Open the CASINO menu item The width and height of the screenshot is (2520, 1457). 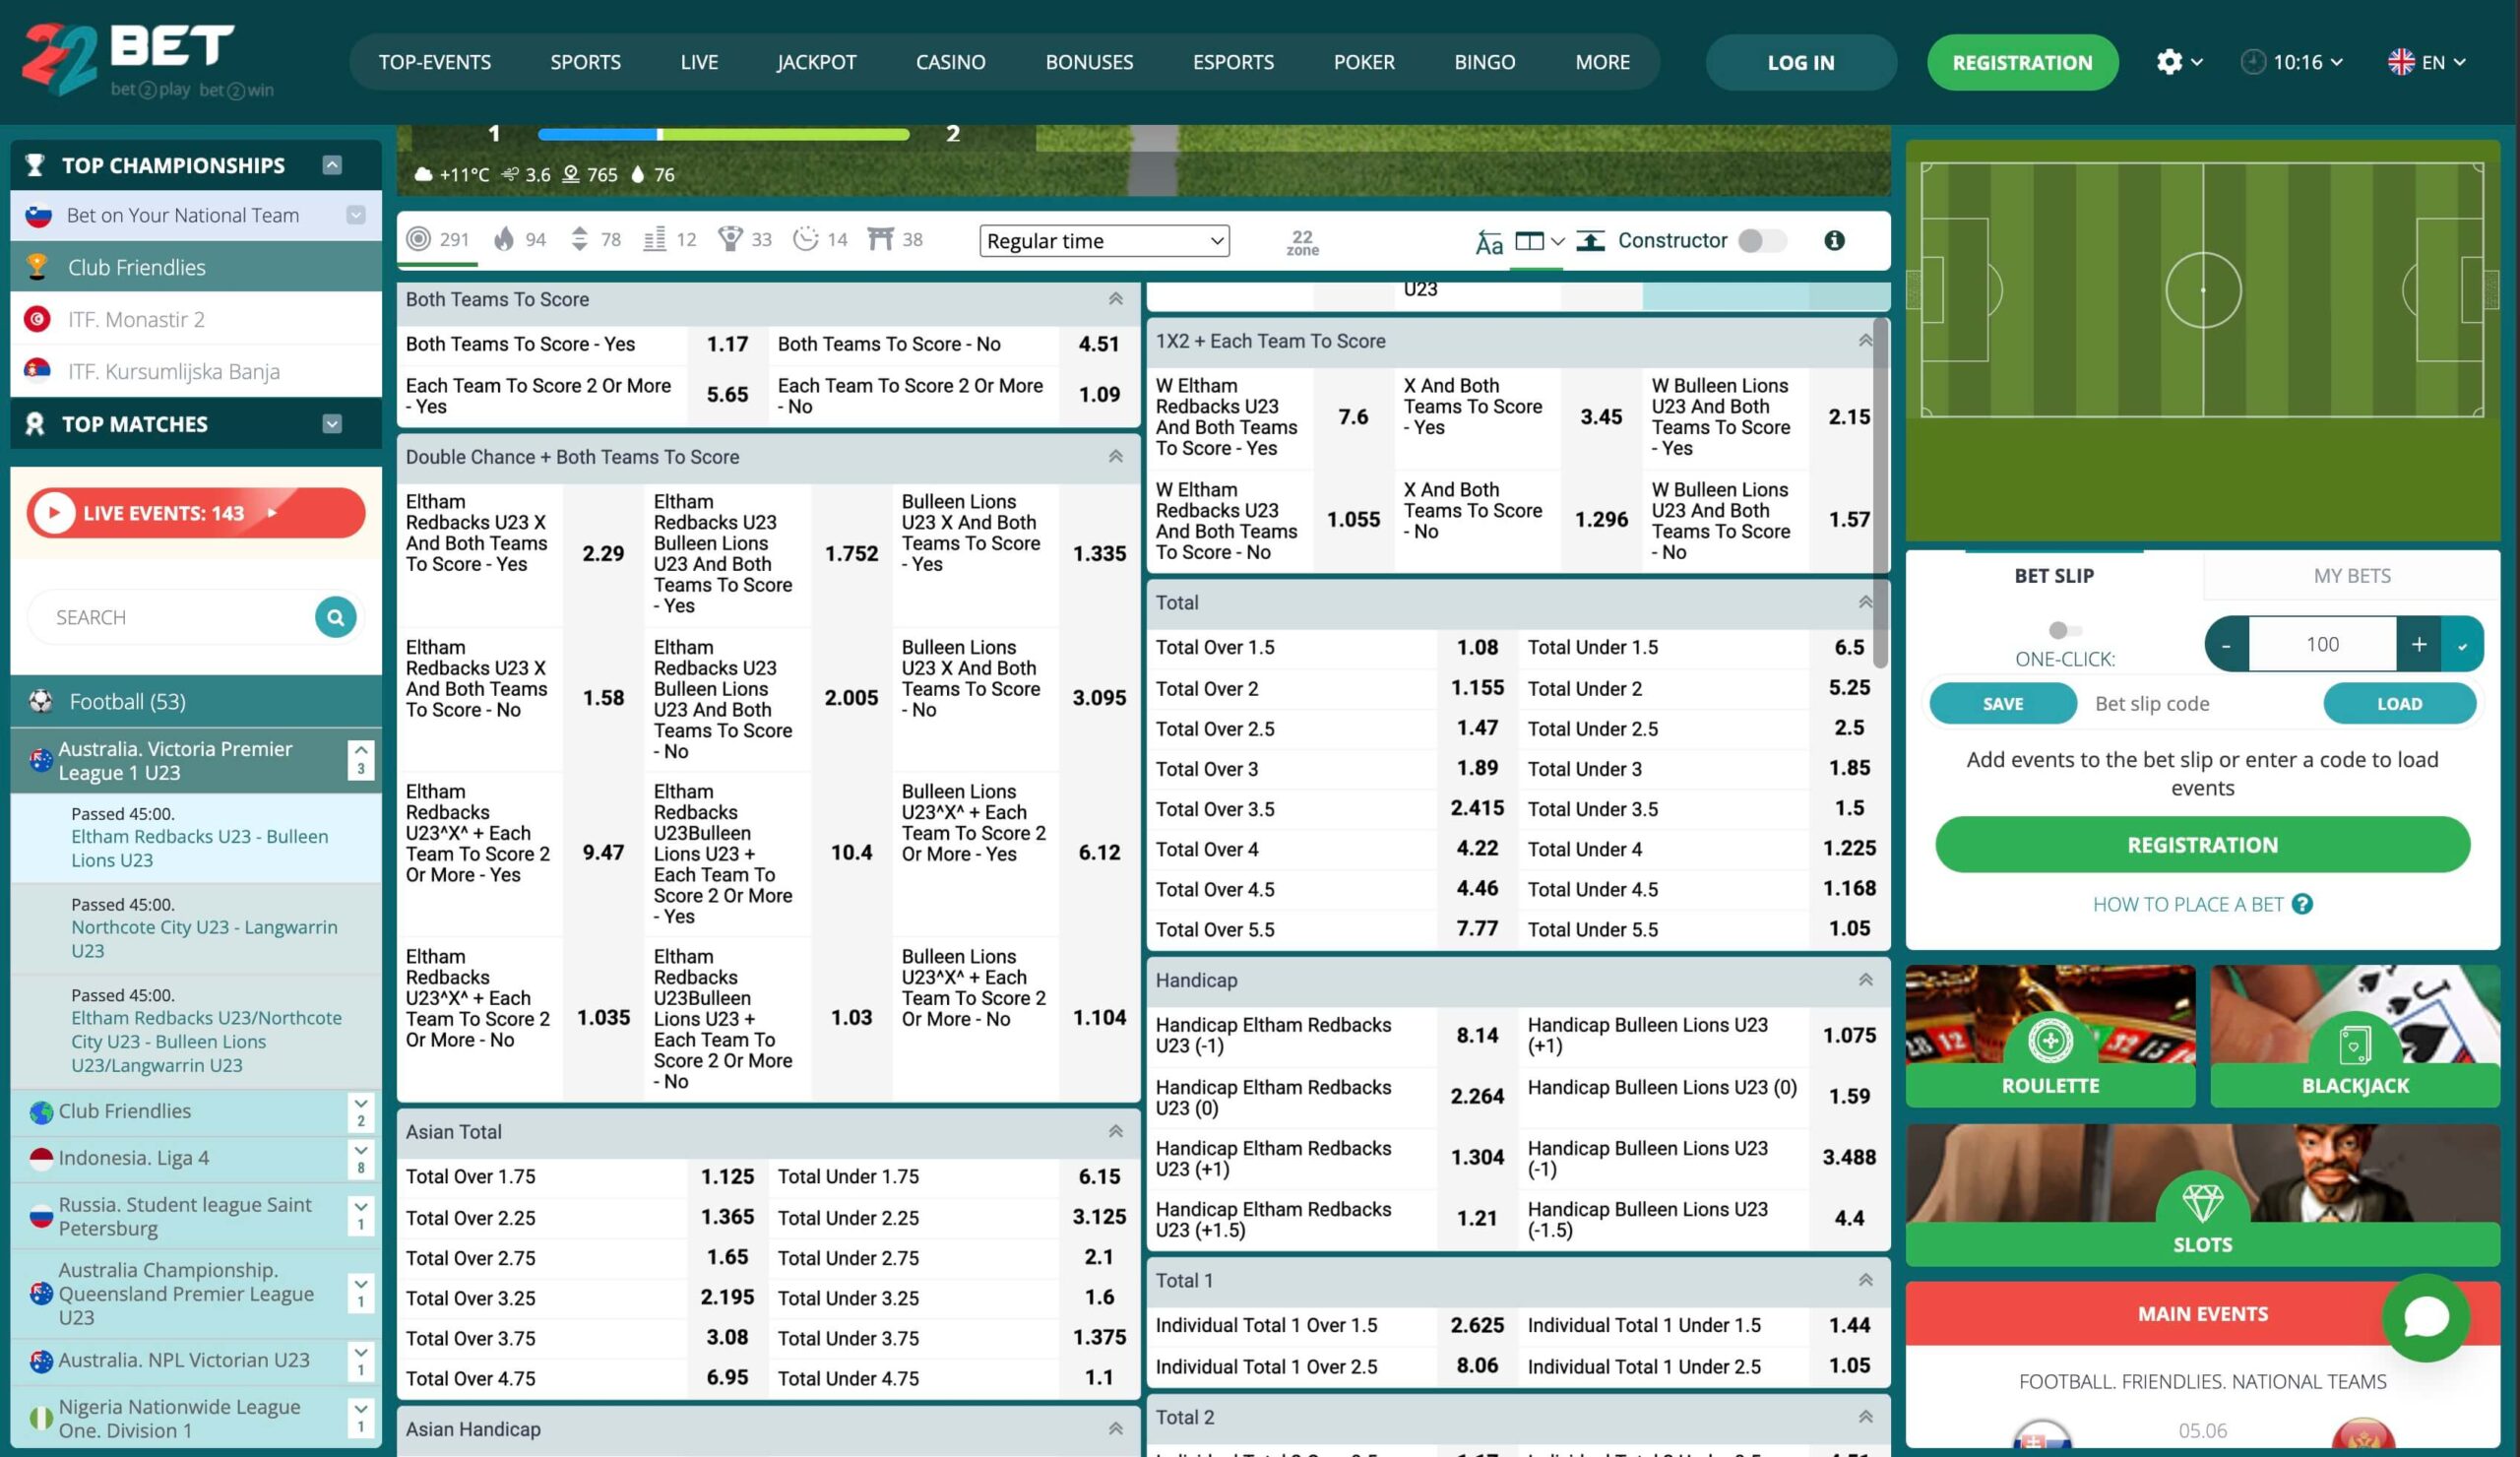[x=950, y=62]
